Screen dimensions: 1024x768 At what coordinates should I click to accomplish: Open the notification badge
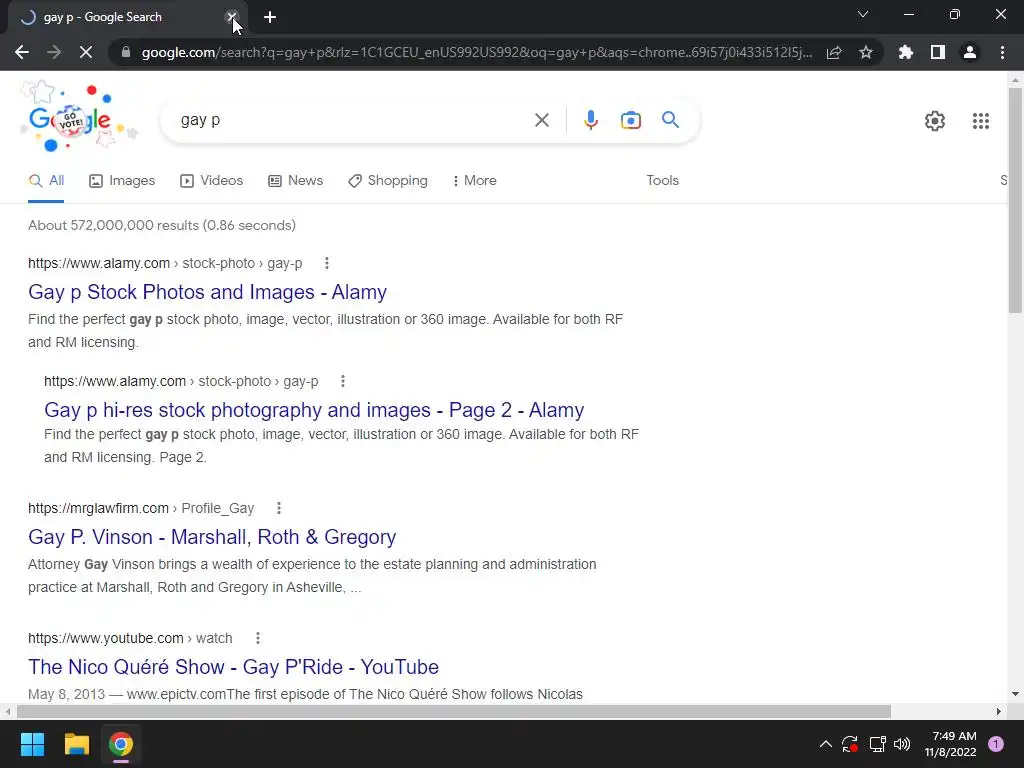(996, 744)
